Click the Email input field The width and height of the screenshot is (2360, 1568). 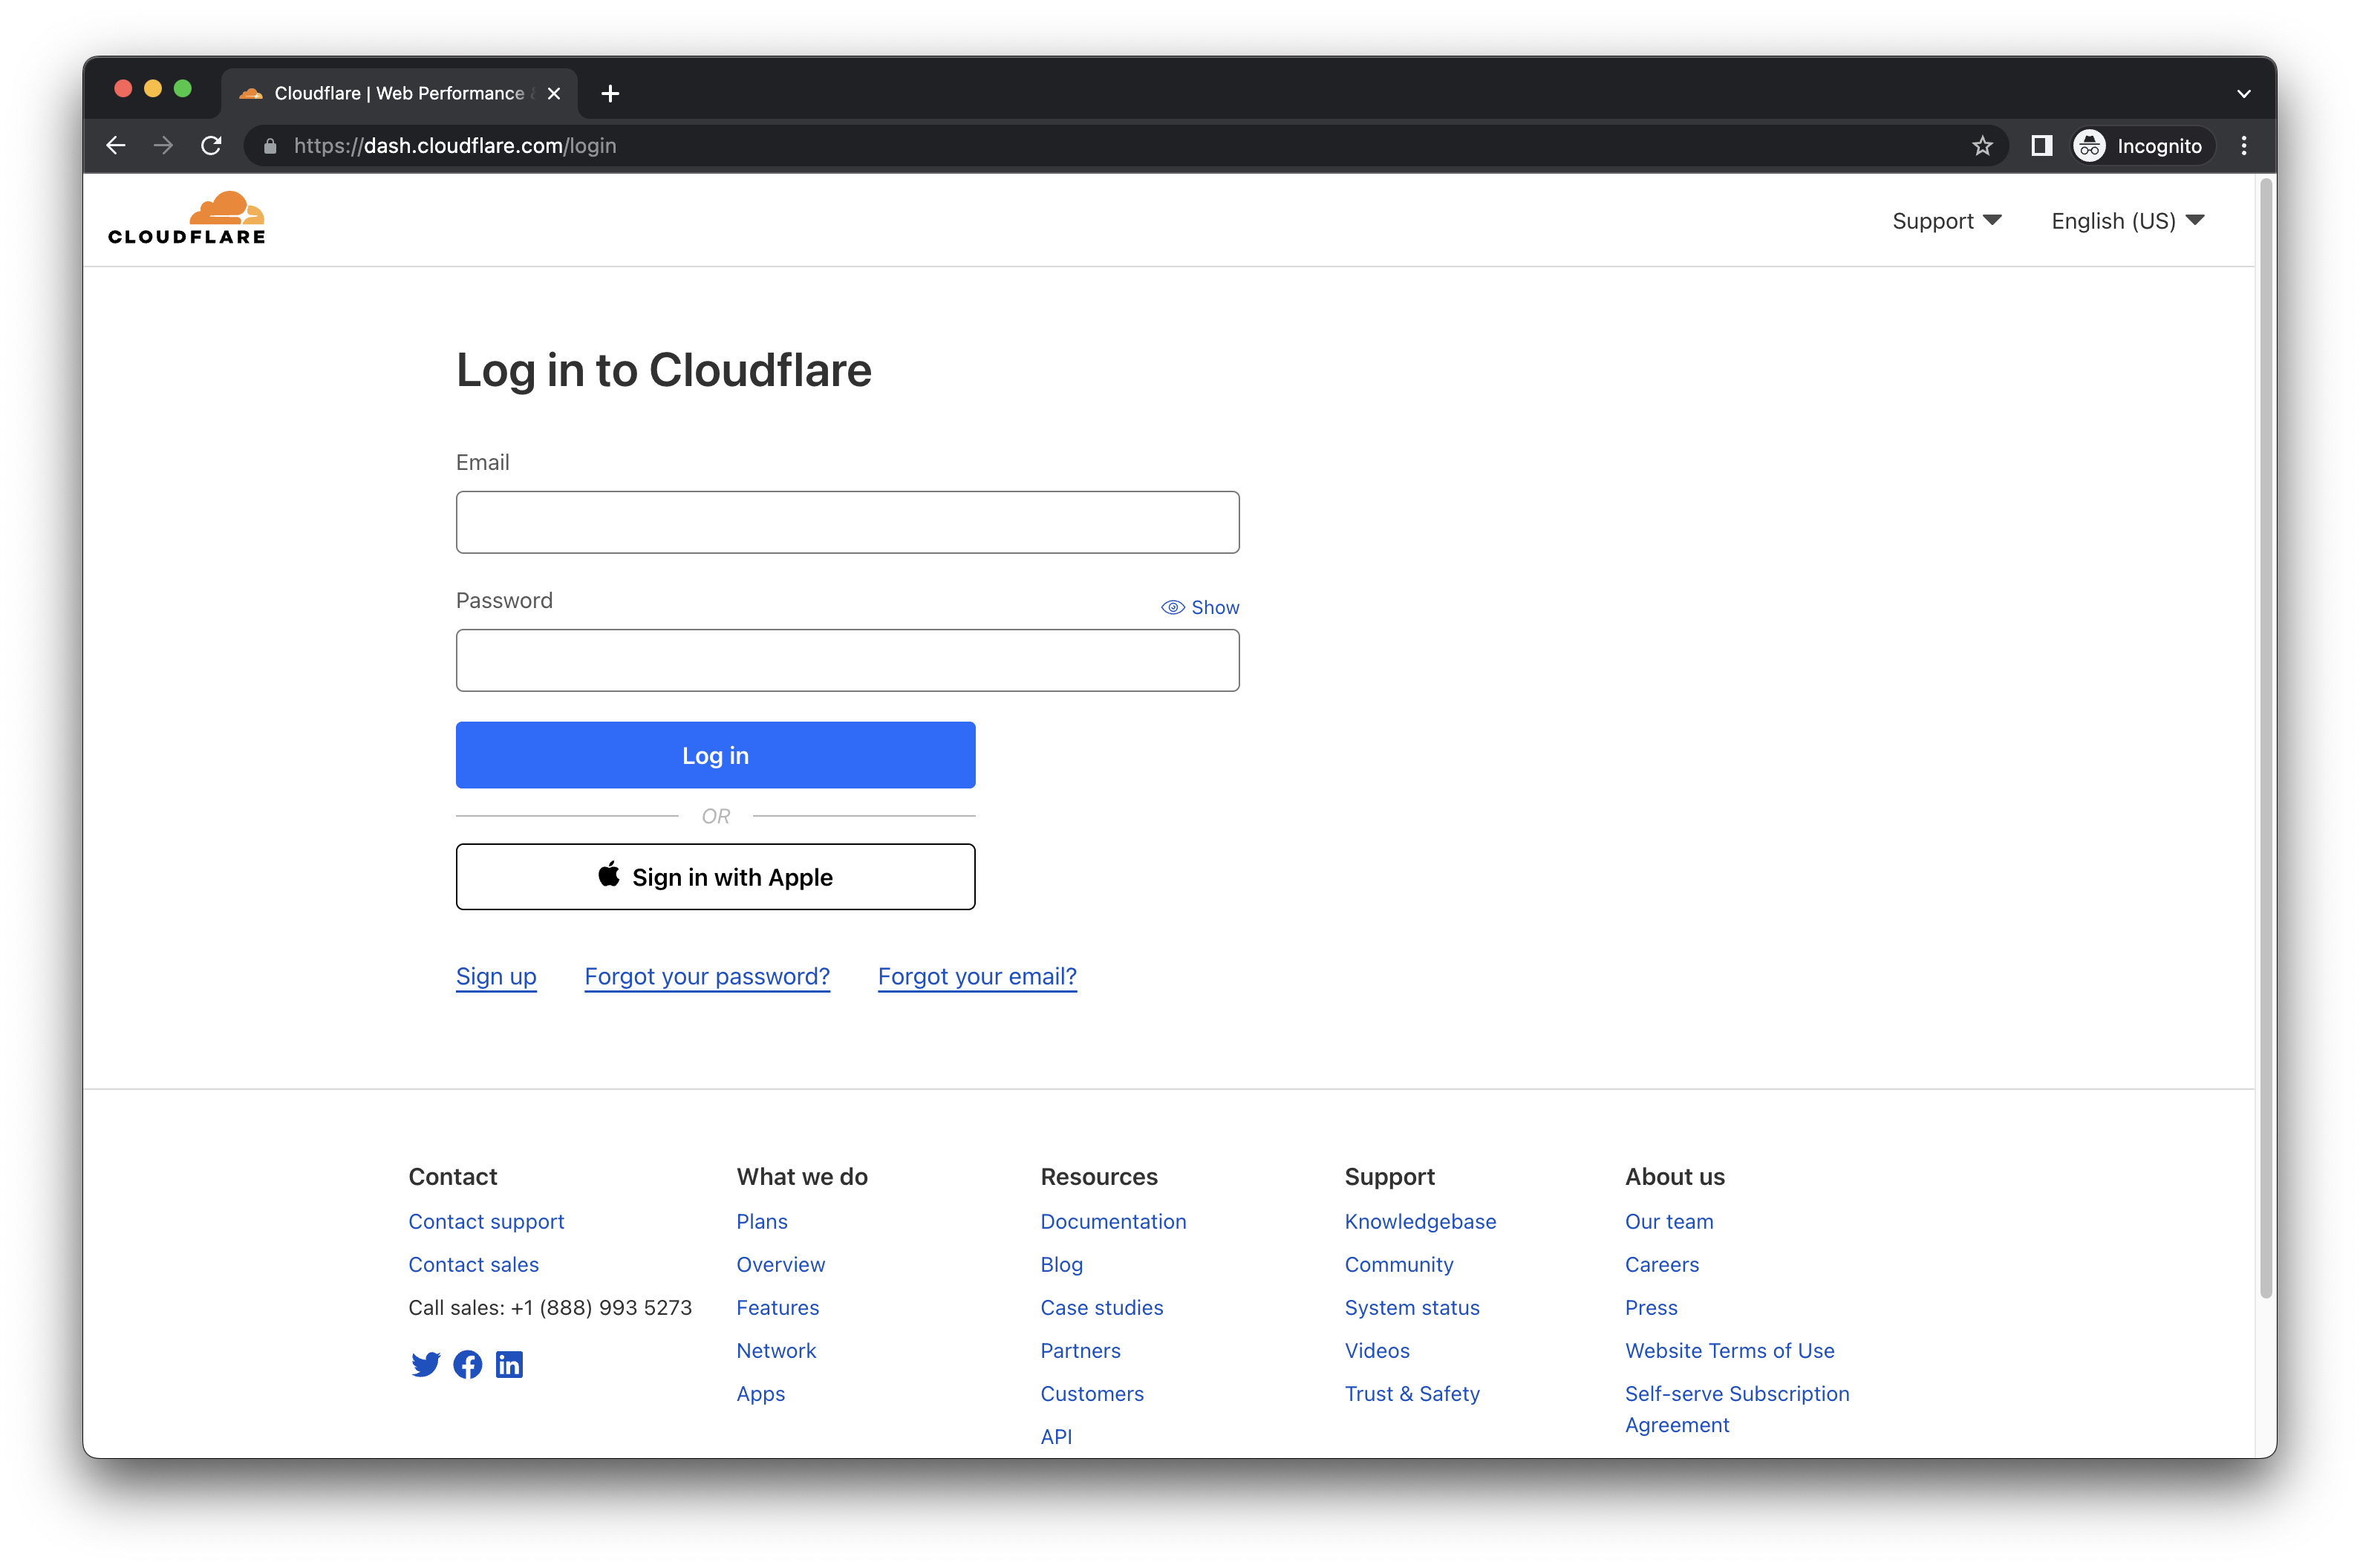pyautogui.click(x=847, y=521)
